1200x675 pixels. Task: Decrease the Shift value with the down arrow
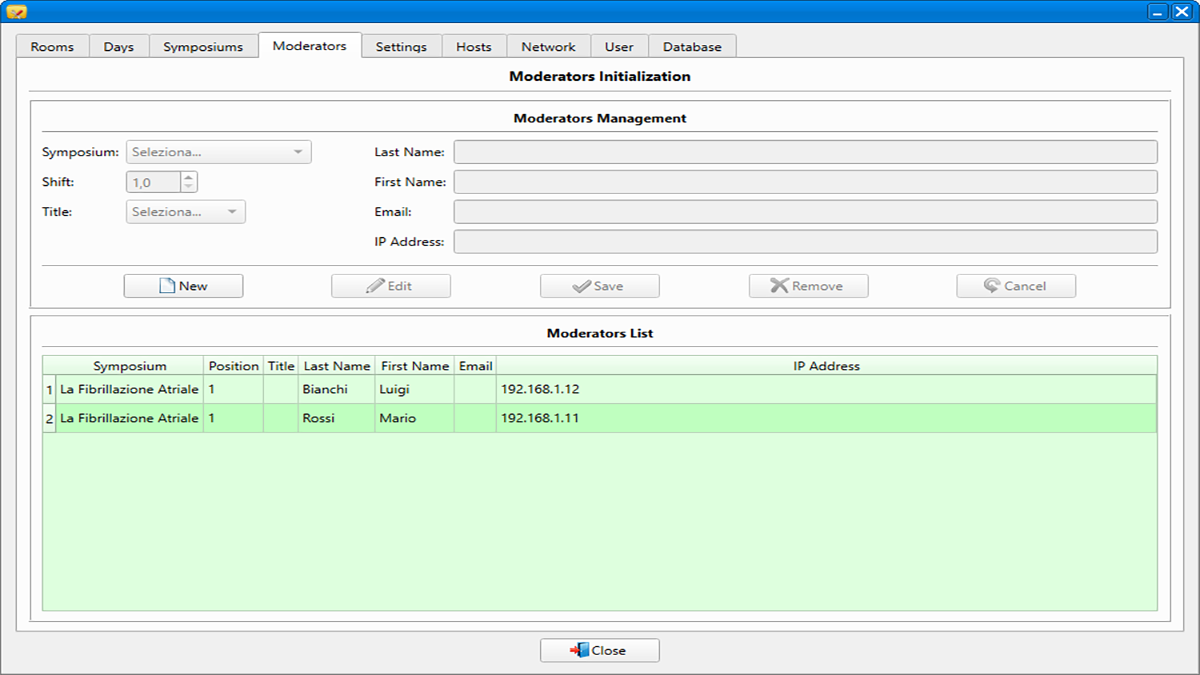tap(189, 187)
